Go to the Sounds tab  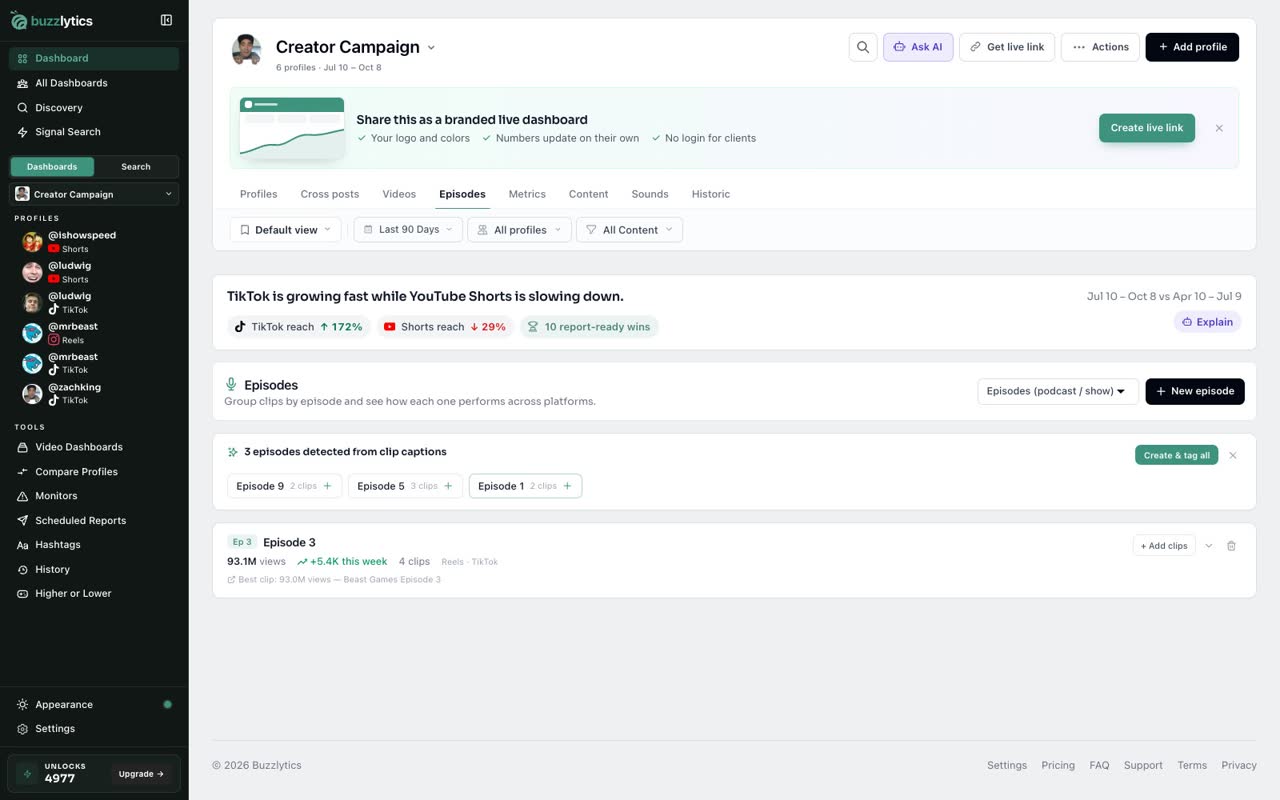(650, 194)
